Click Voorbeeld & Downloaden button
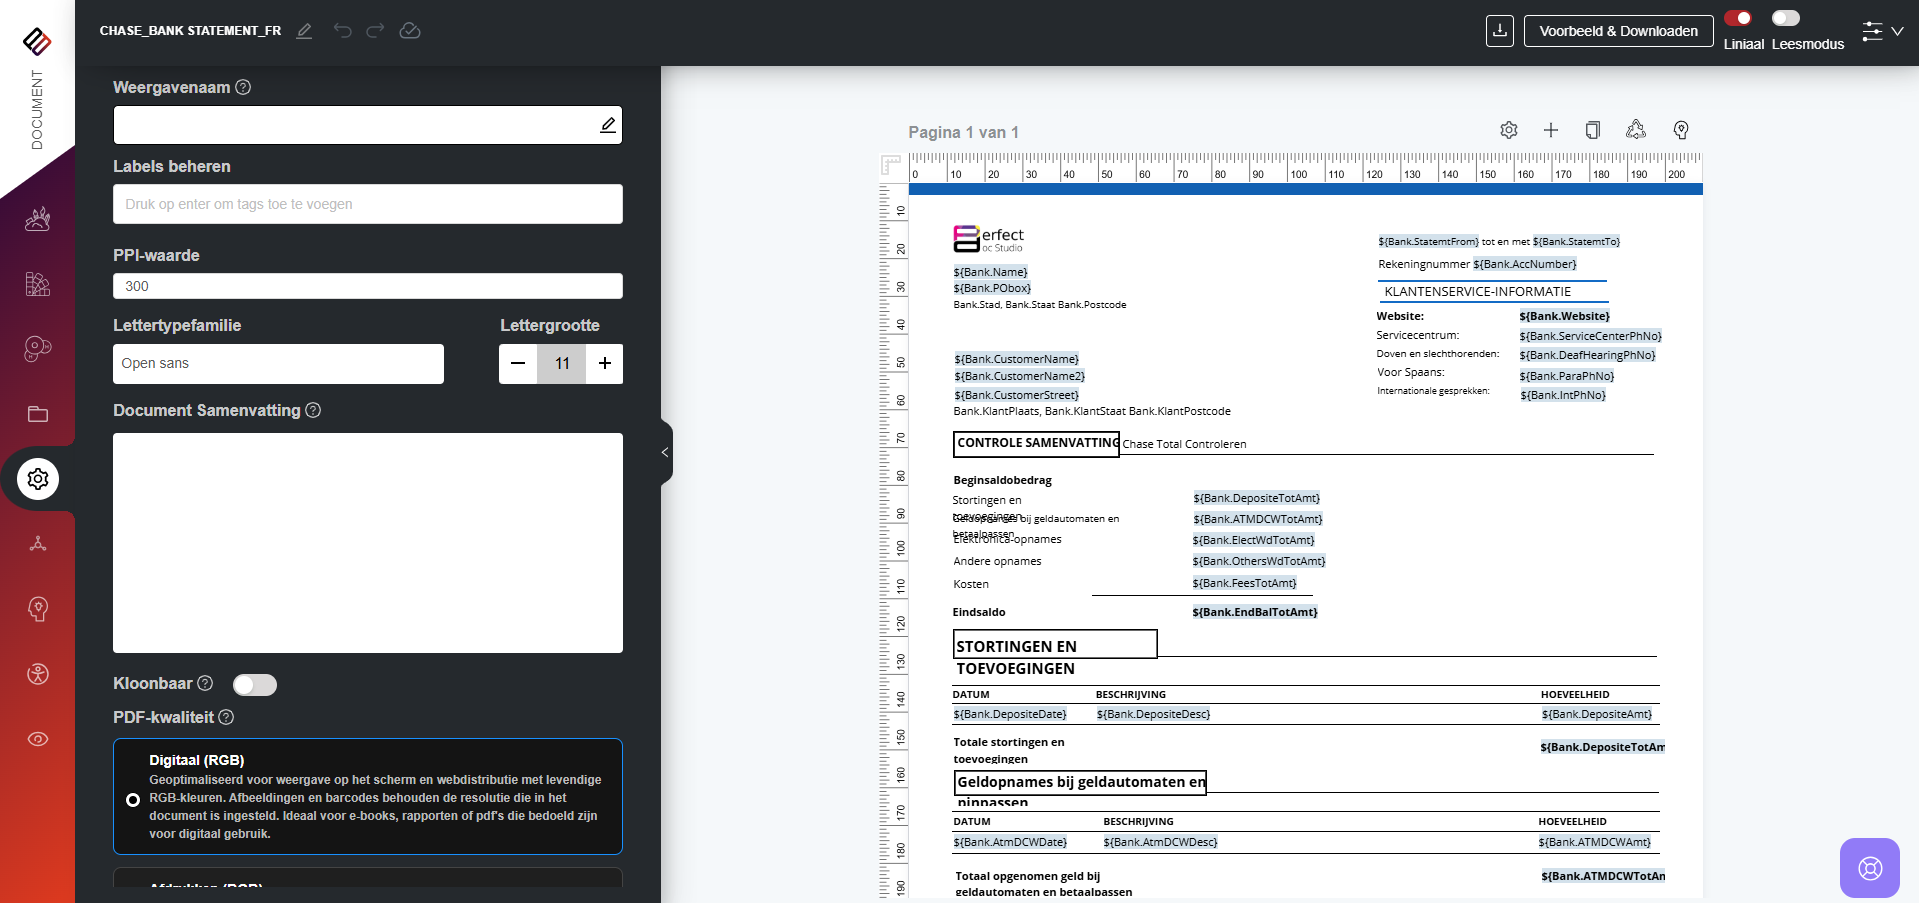1919x903 pixels. tap(1618, 31)
